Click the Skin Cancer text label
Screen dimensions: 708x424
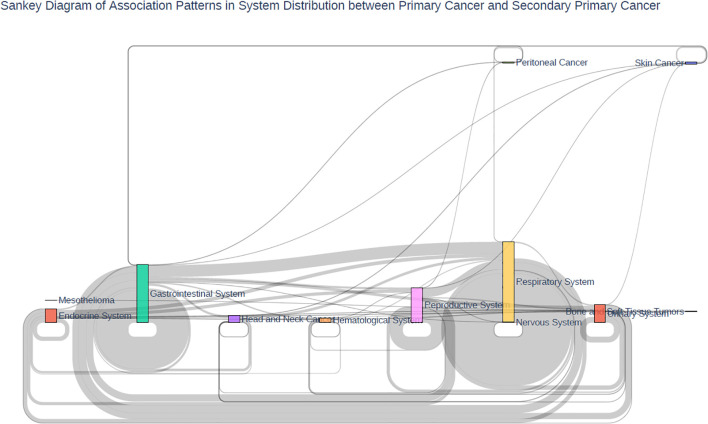[x=659, y=63]
